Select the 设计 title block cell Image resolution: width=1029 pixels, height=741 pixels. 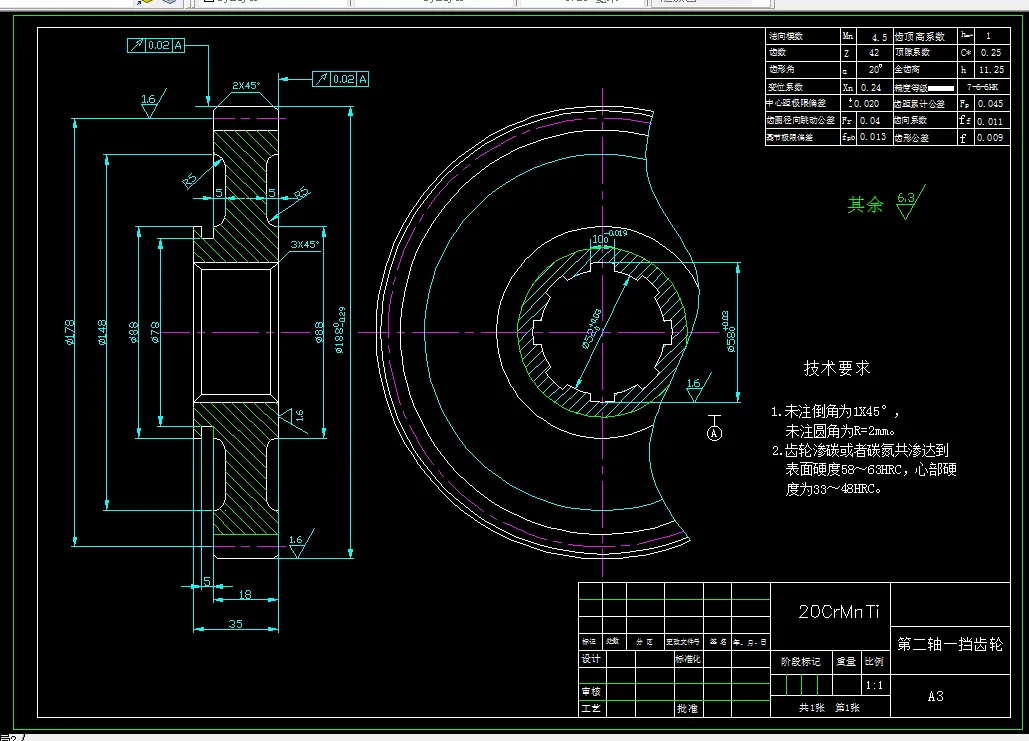pyautogui.click(x=591, y=659)
